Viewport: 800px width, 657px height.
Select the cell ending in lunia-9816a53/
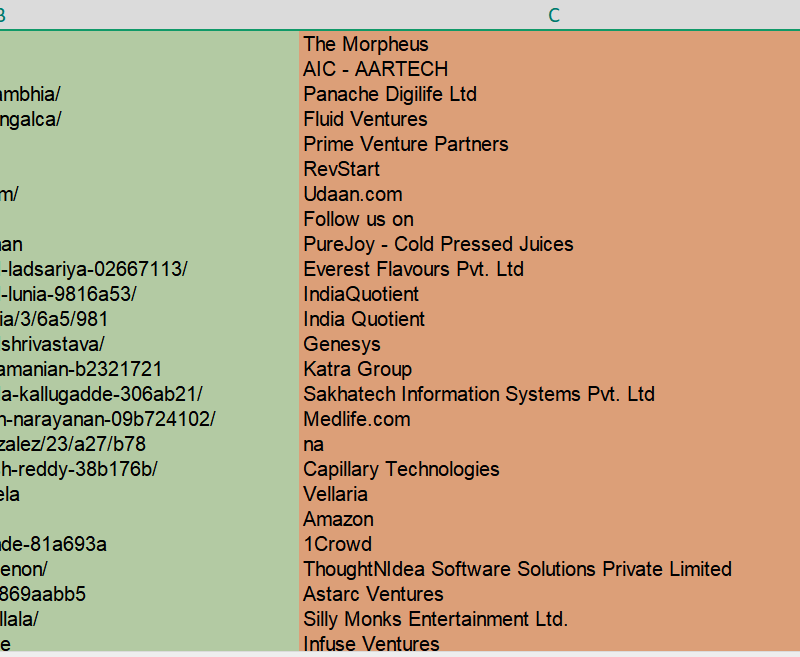click(x=149, y=294)
